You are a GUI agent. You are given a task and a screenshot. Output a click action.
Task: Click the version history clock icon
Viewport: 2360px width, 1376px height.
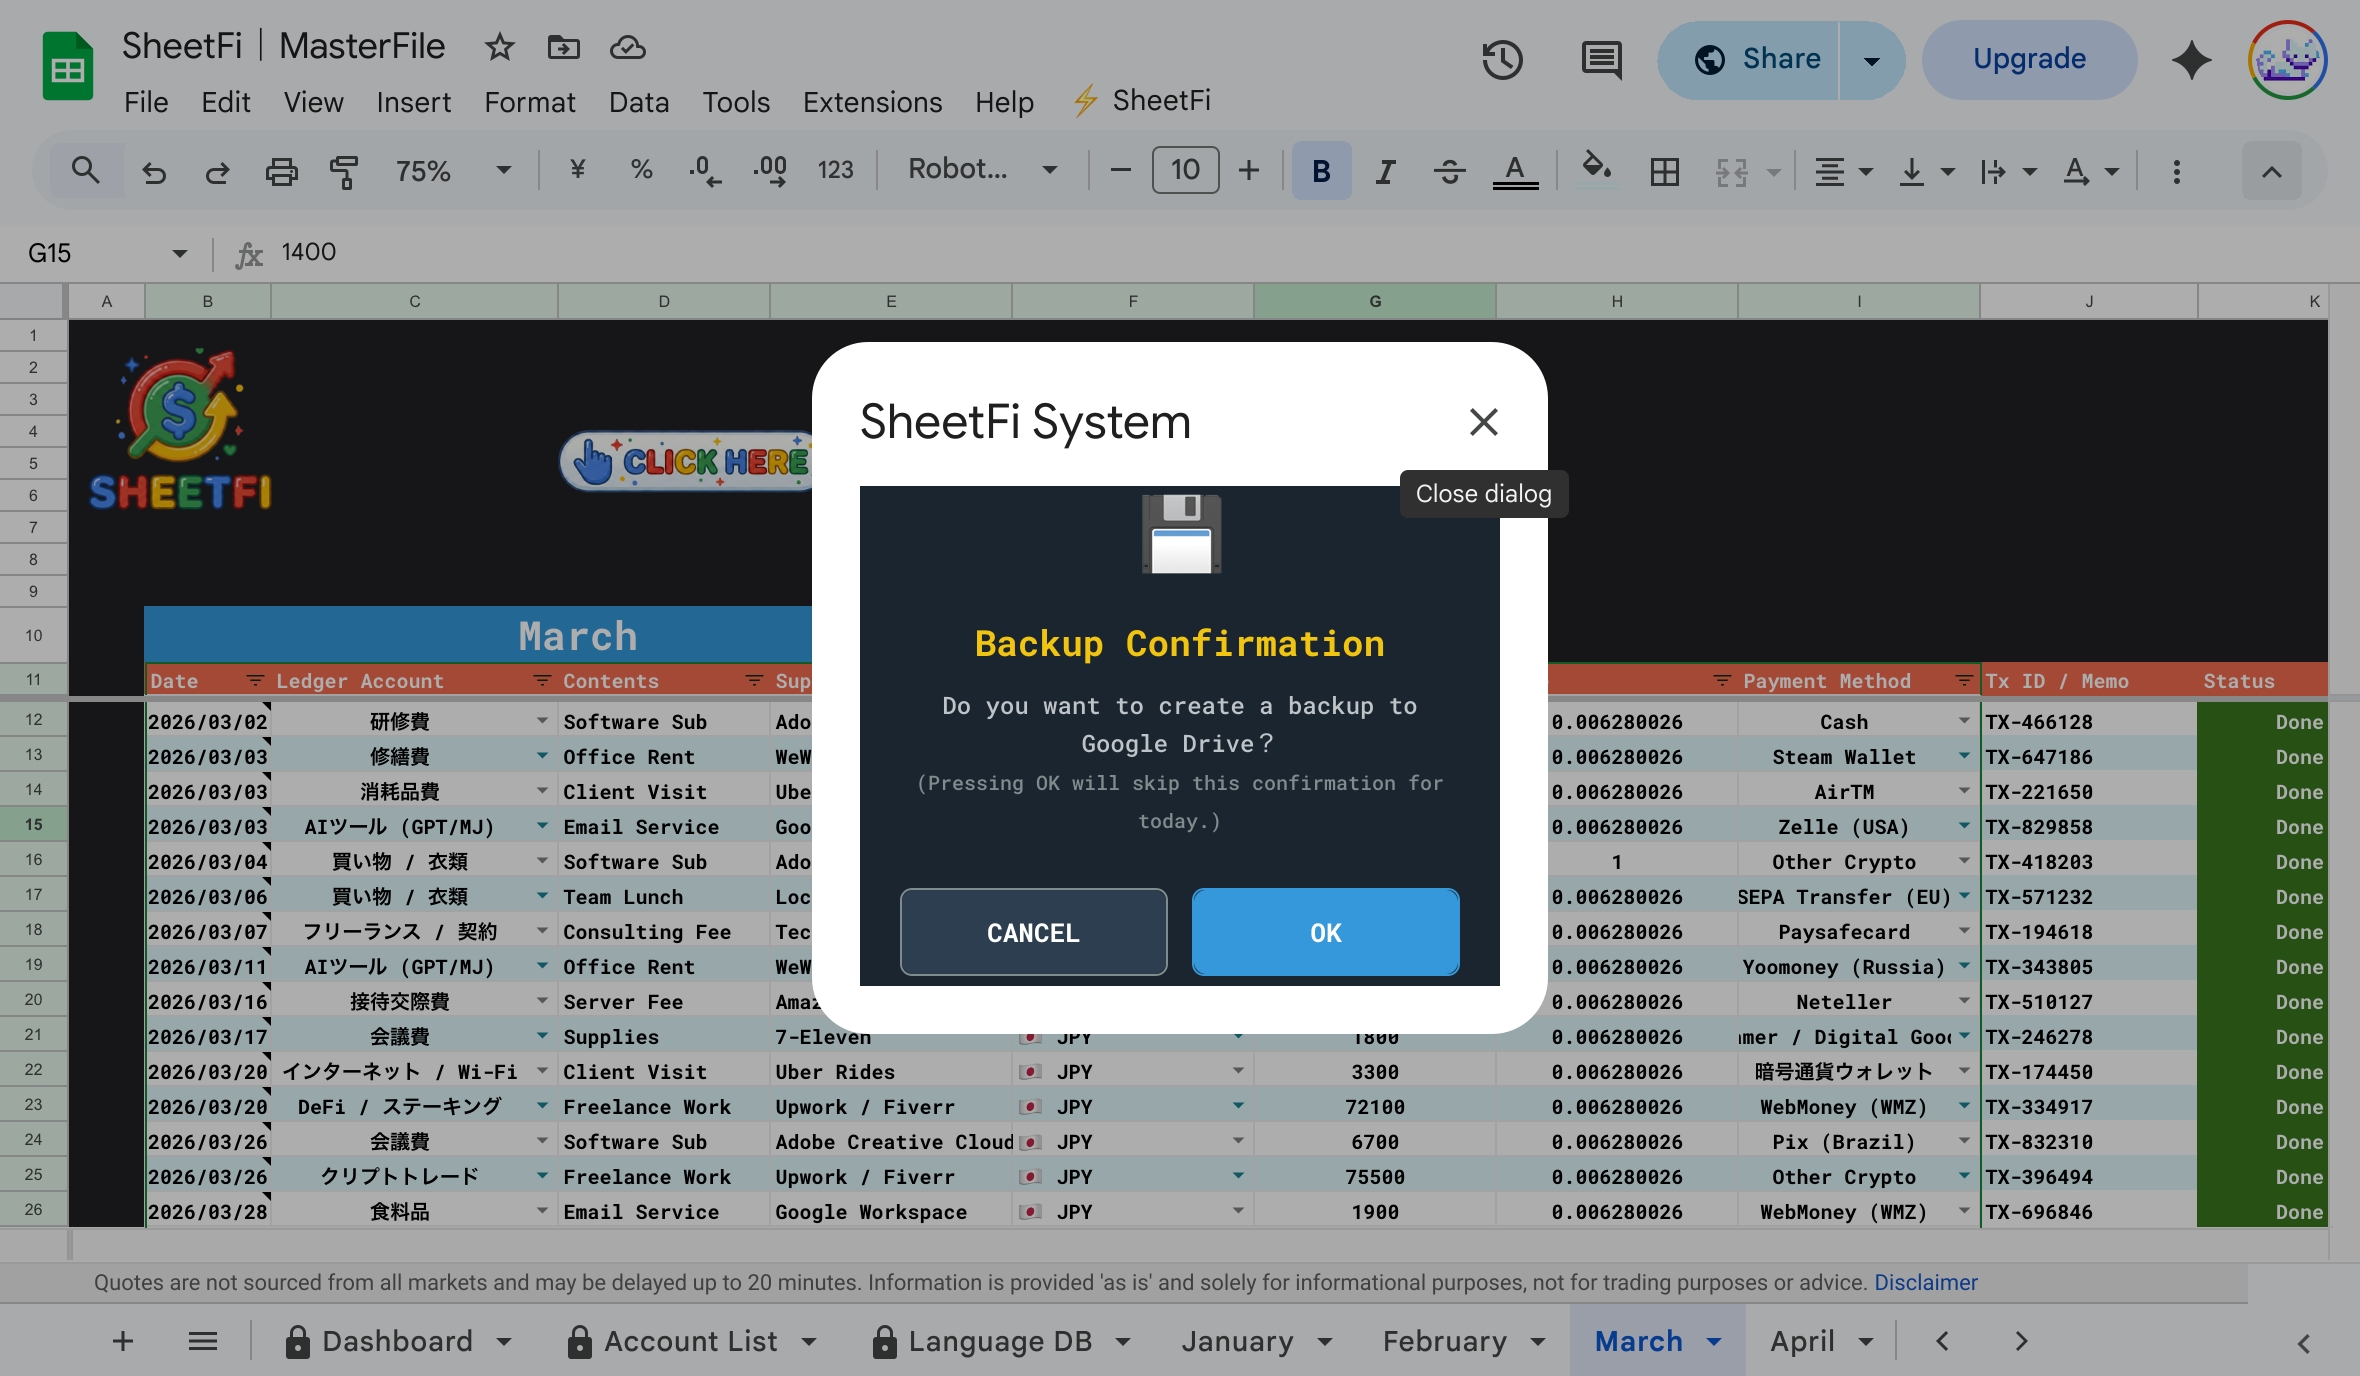[1501, 60]
